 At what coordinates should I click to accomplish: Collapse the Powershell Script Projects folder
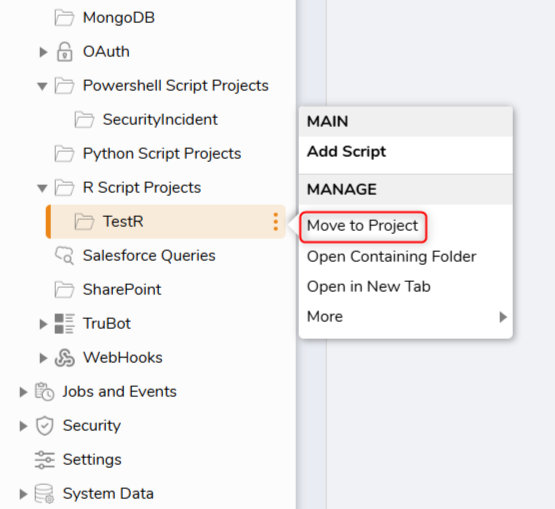42,86
